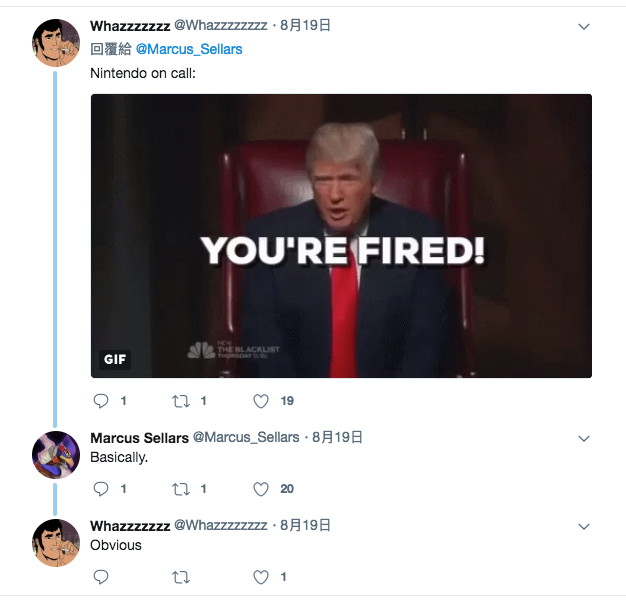Open Marcus Sellars' profile name

coord(139,438)
